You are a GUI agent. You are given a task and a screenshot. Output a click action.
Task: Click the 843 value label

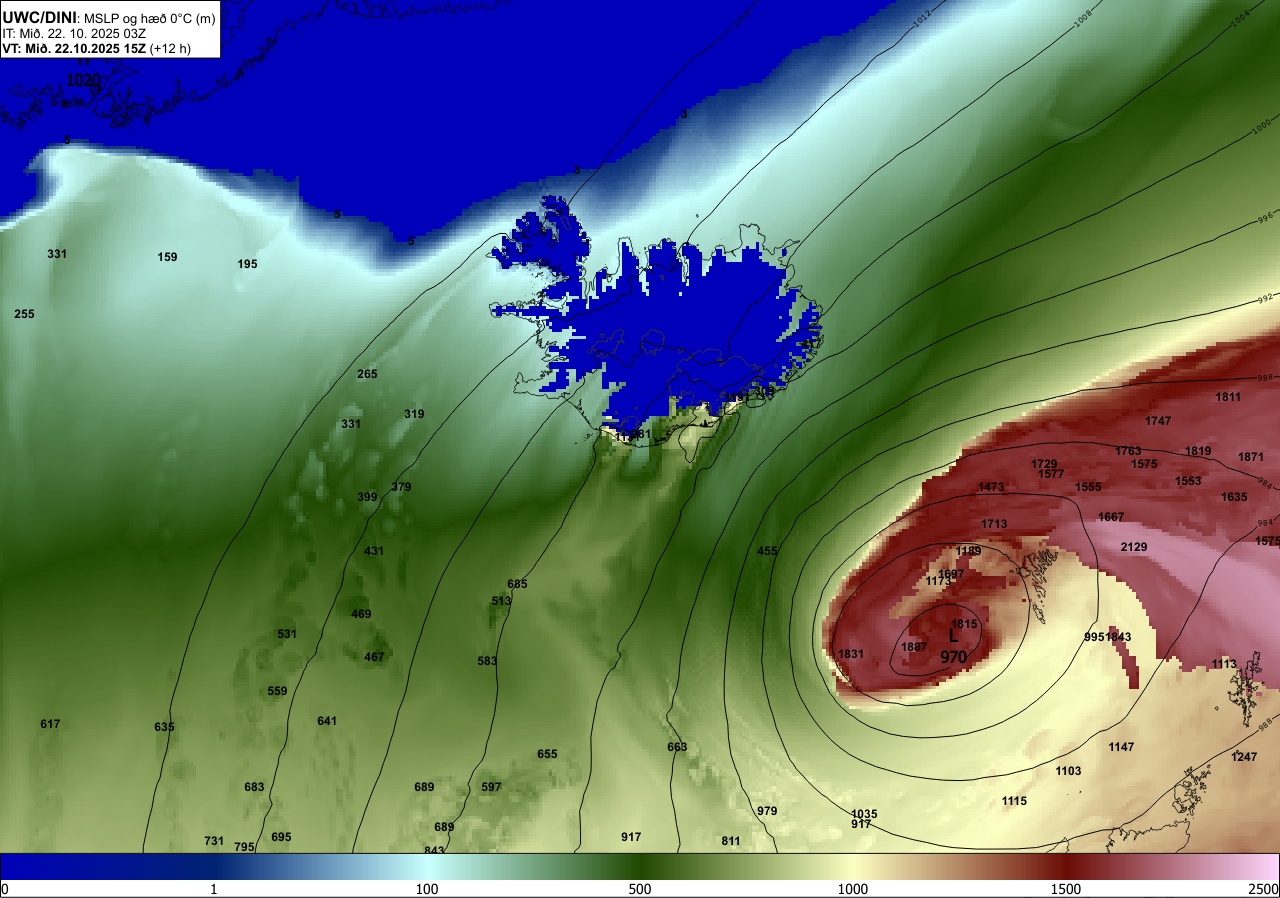(434, 851)
